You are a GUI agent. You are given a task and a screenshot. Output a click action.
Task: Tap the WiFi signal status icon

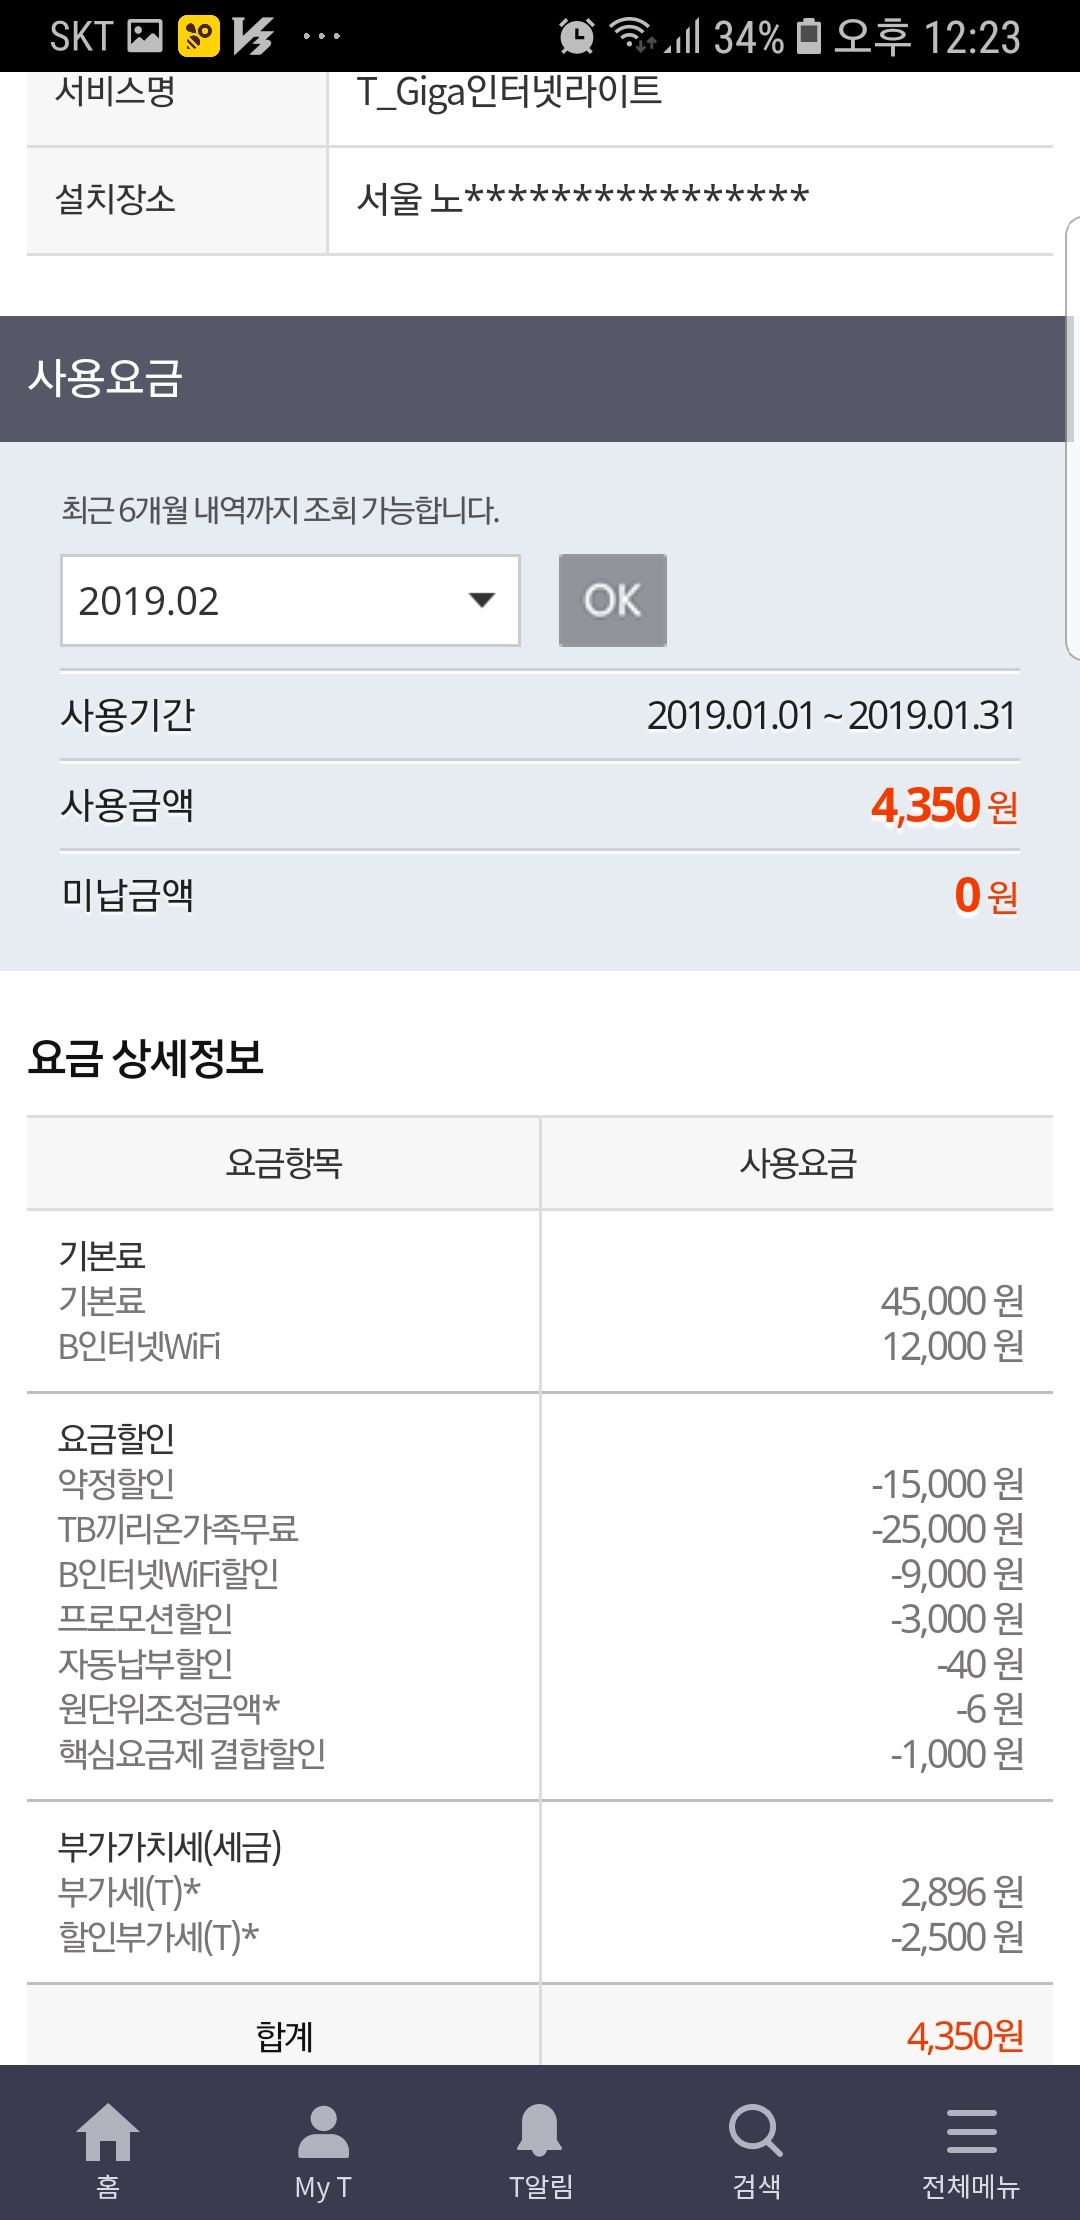click(x=632, y=35)
